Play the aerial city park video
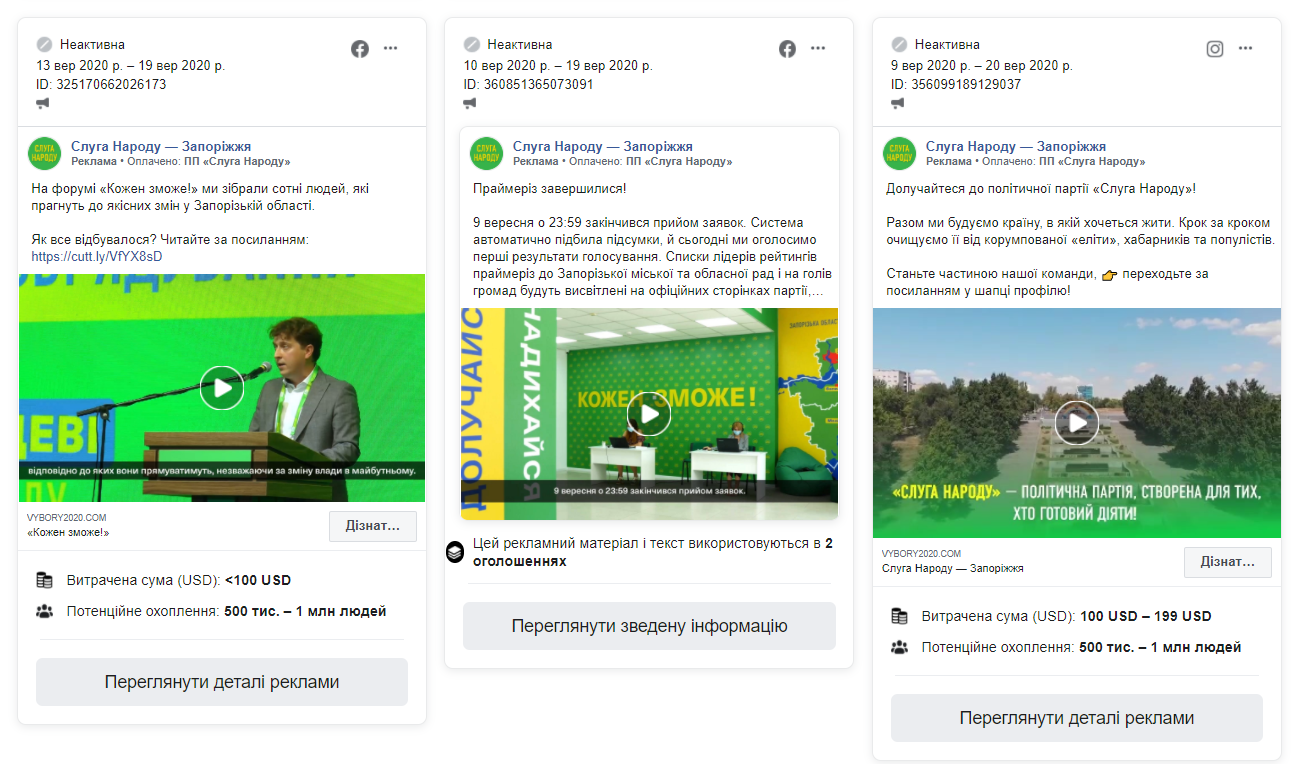Screen dimensions: 1306x764 tap(1077, 422)
